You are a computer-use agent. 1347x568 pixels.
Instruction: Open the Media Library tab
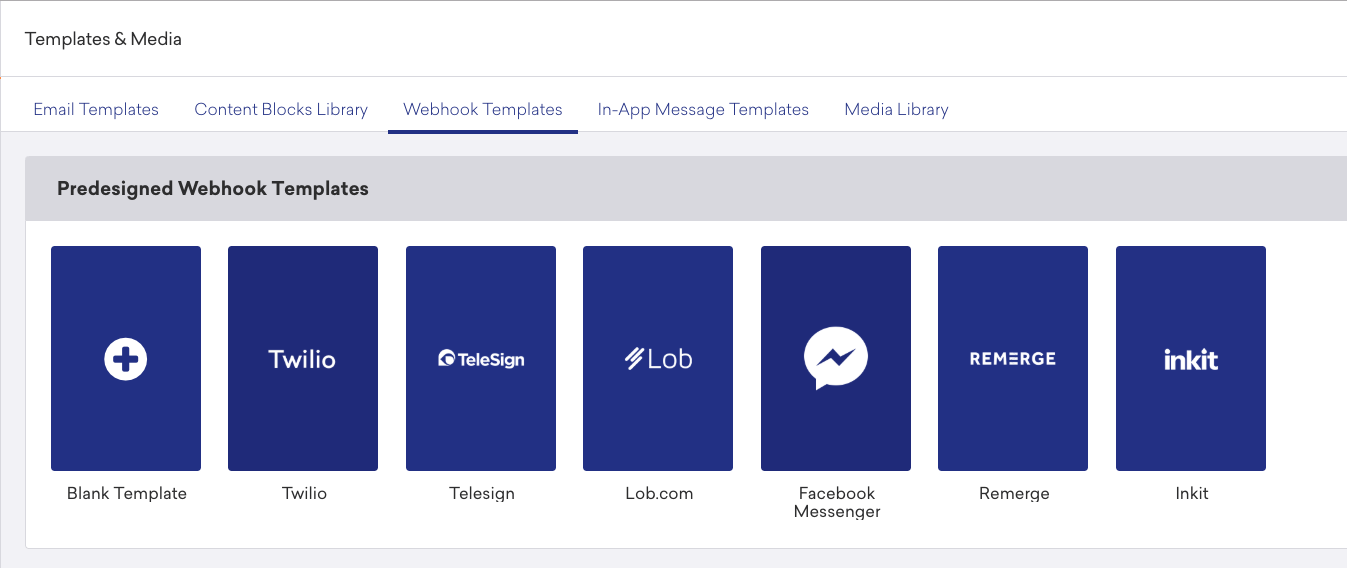pyautogui.click(x=896, y=109)
